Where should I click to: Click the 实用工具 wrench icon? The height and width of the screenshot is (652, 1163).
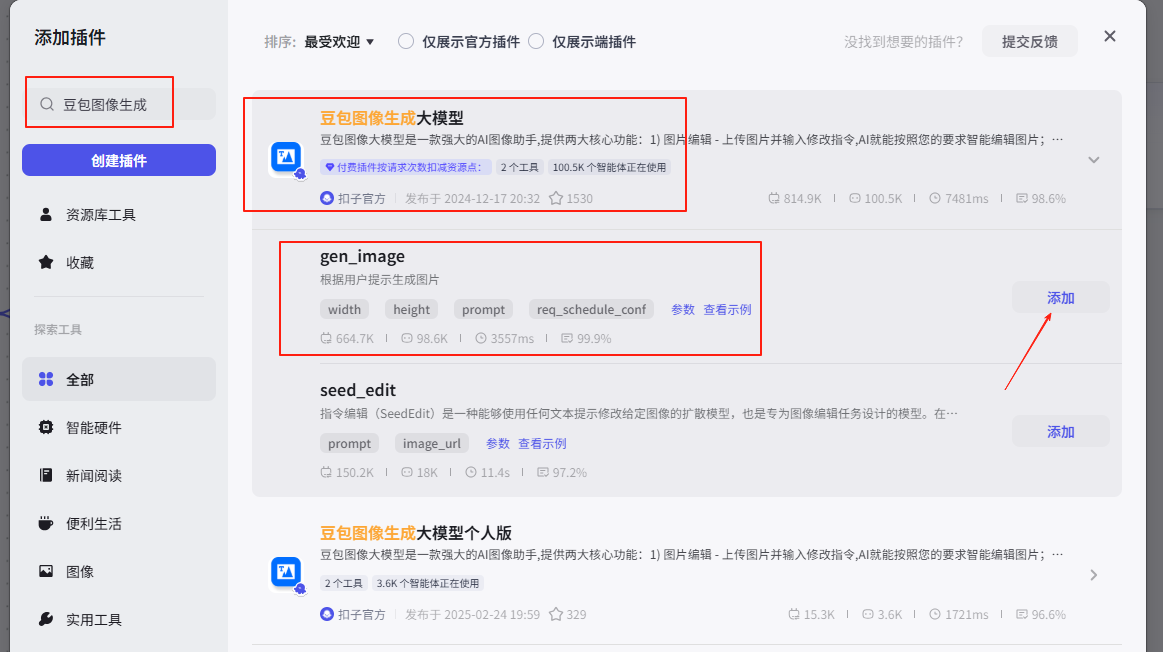tap(46, 619)
